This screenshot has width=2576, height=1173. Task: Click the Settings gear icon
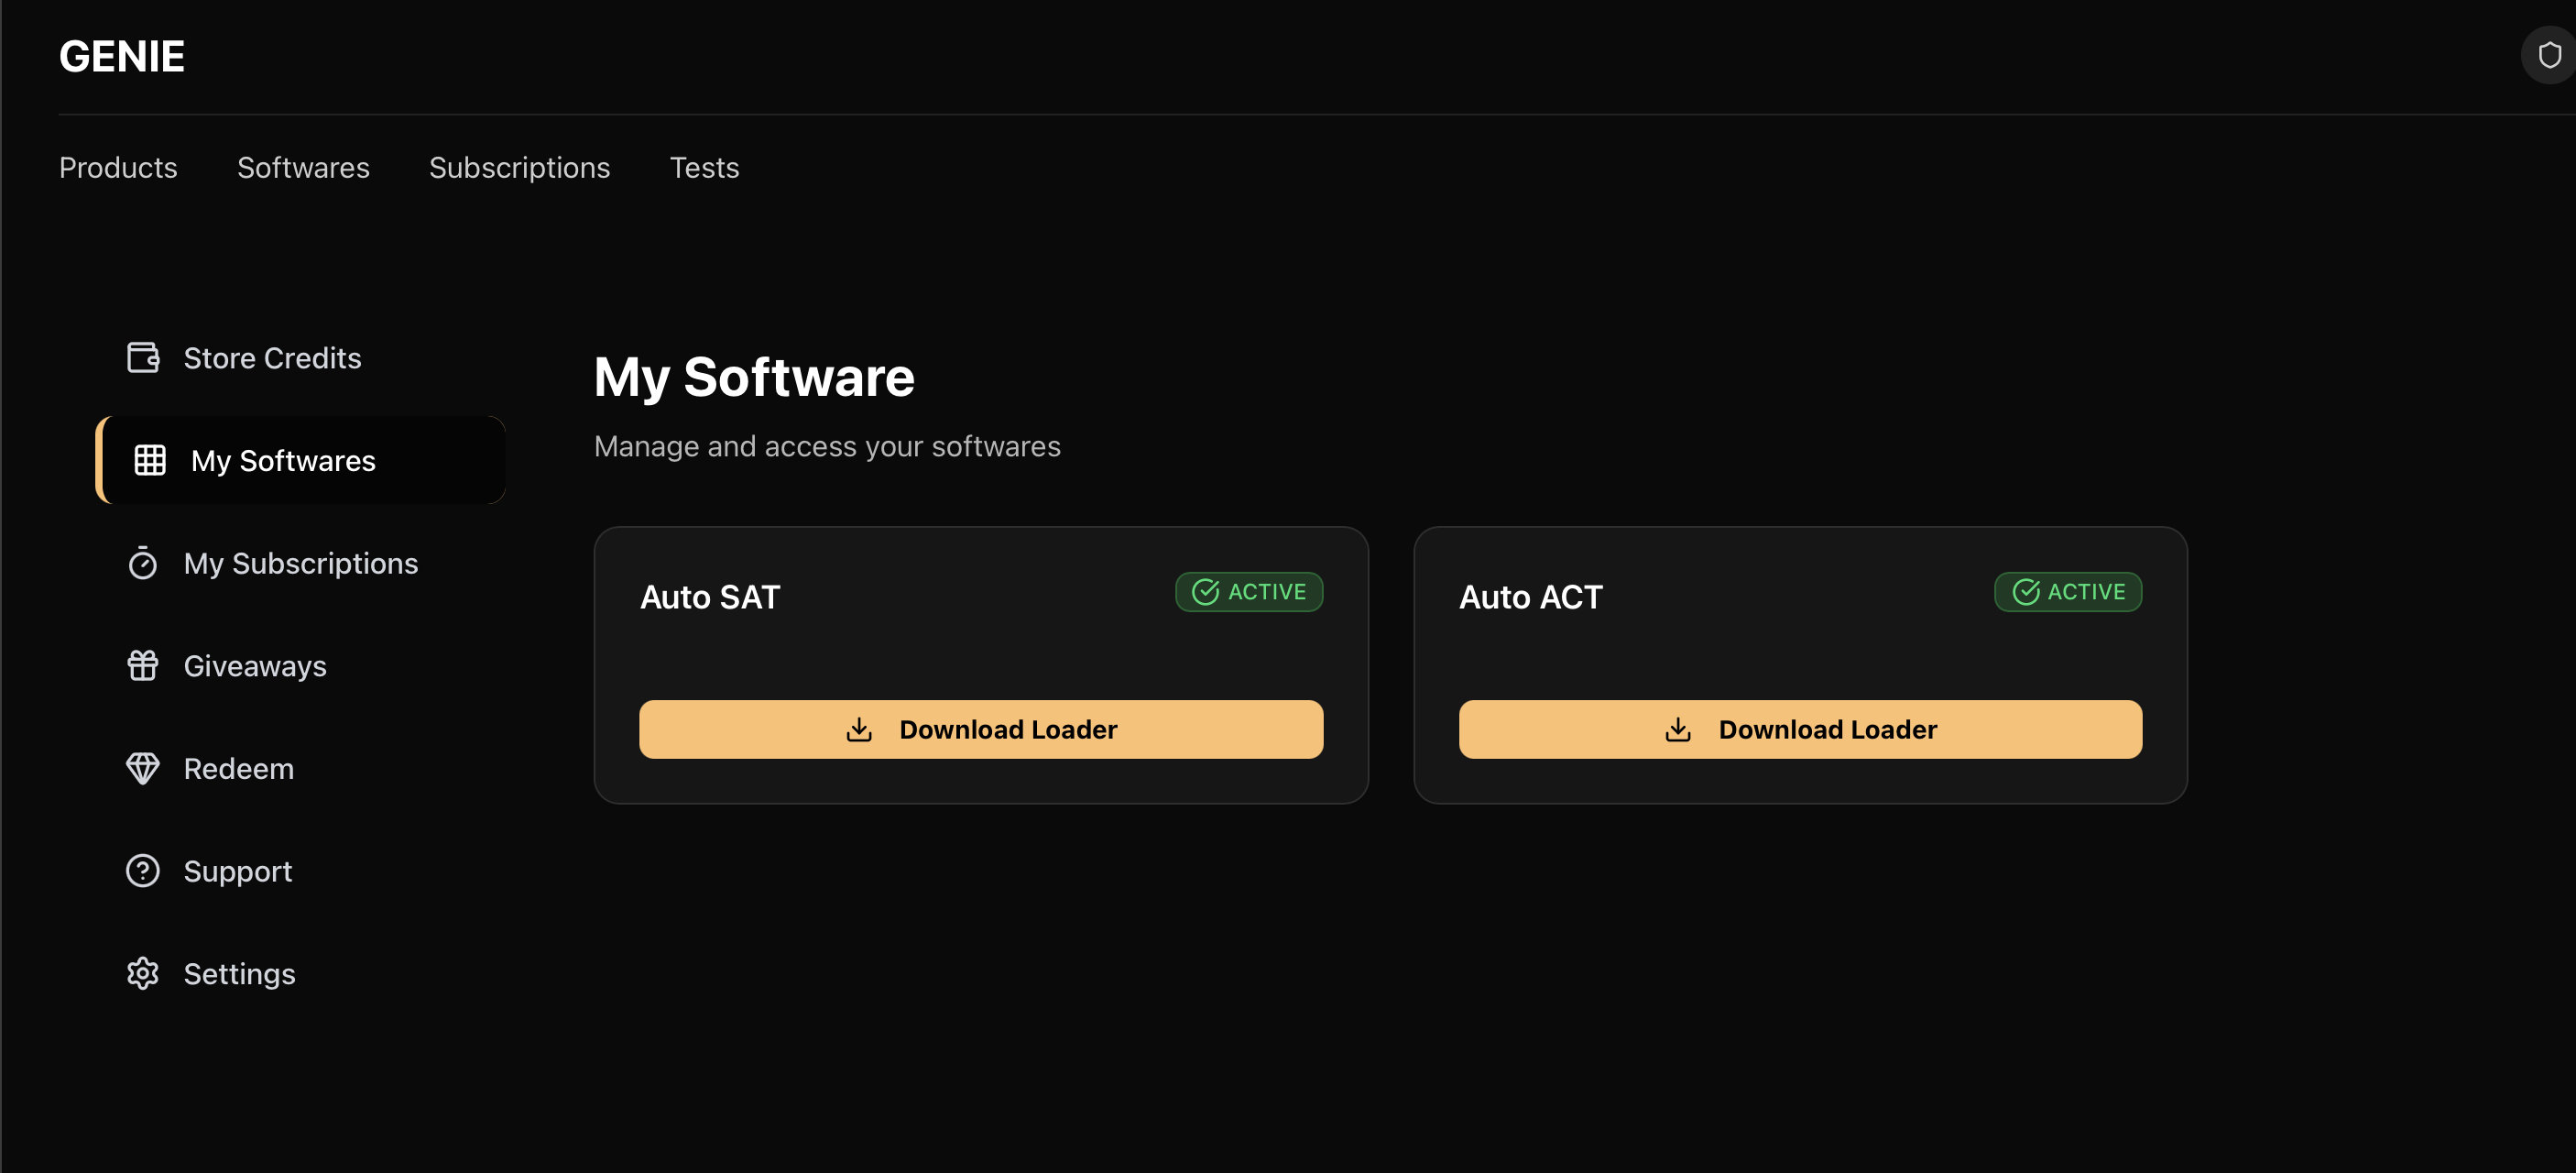point(143,974)
